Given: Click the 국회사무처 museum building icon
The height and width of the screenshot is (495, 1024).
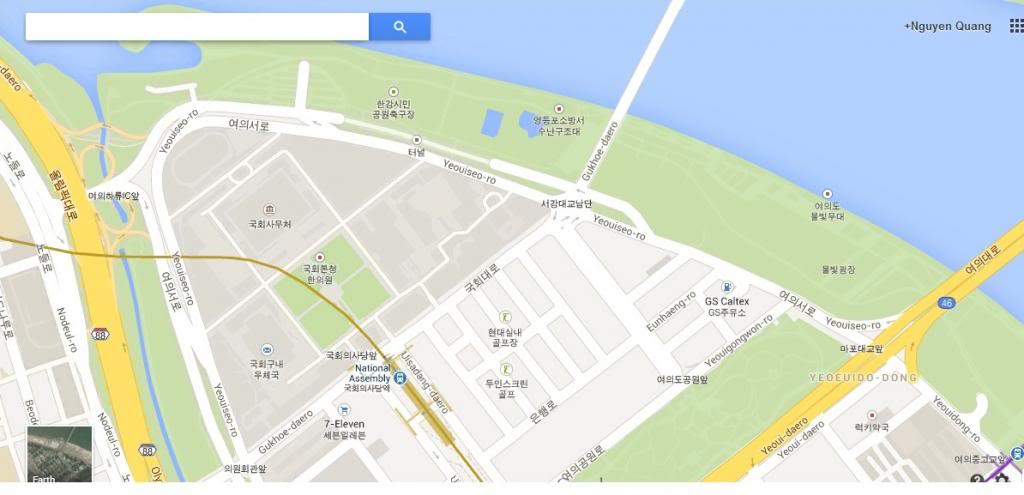Looking at the screenshot, I should pos(269,210).
